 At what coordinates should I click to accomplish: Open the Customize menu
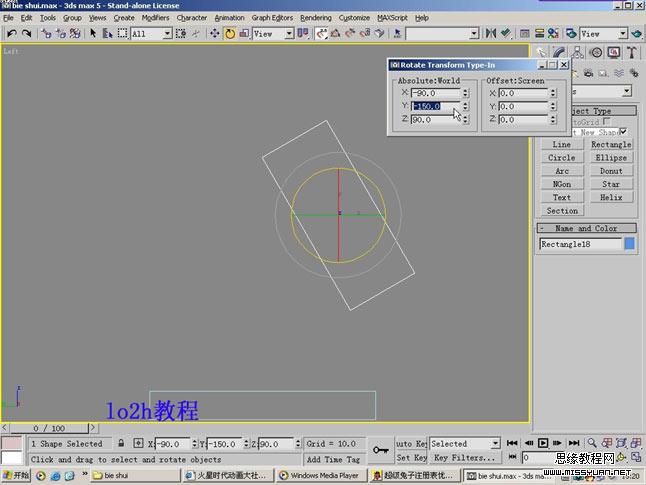pyautogui.click(x=354, y=18)
